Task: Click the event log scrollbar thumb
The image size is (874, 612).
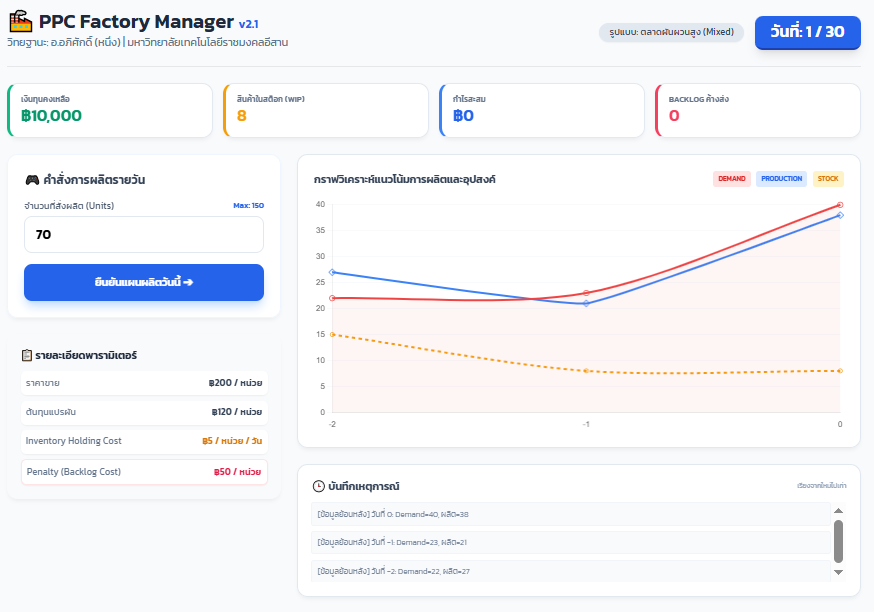Action: [x=838, y=541]
